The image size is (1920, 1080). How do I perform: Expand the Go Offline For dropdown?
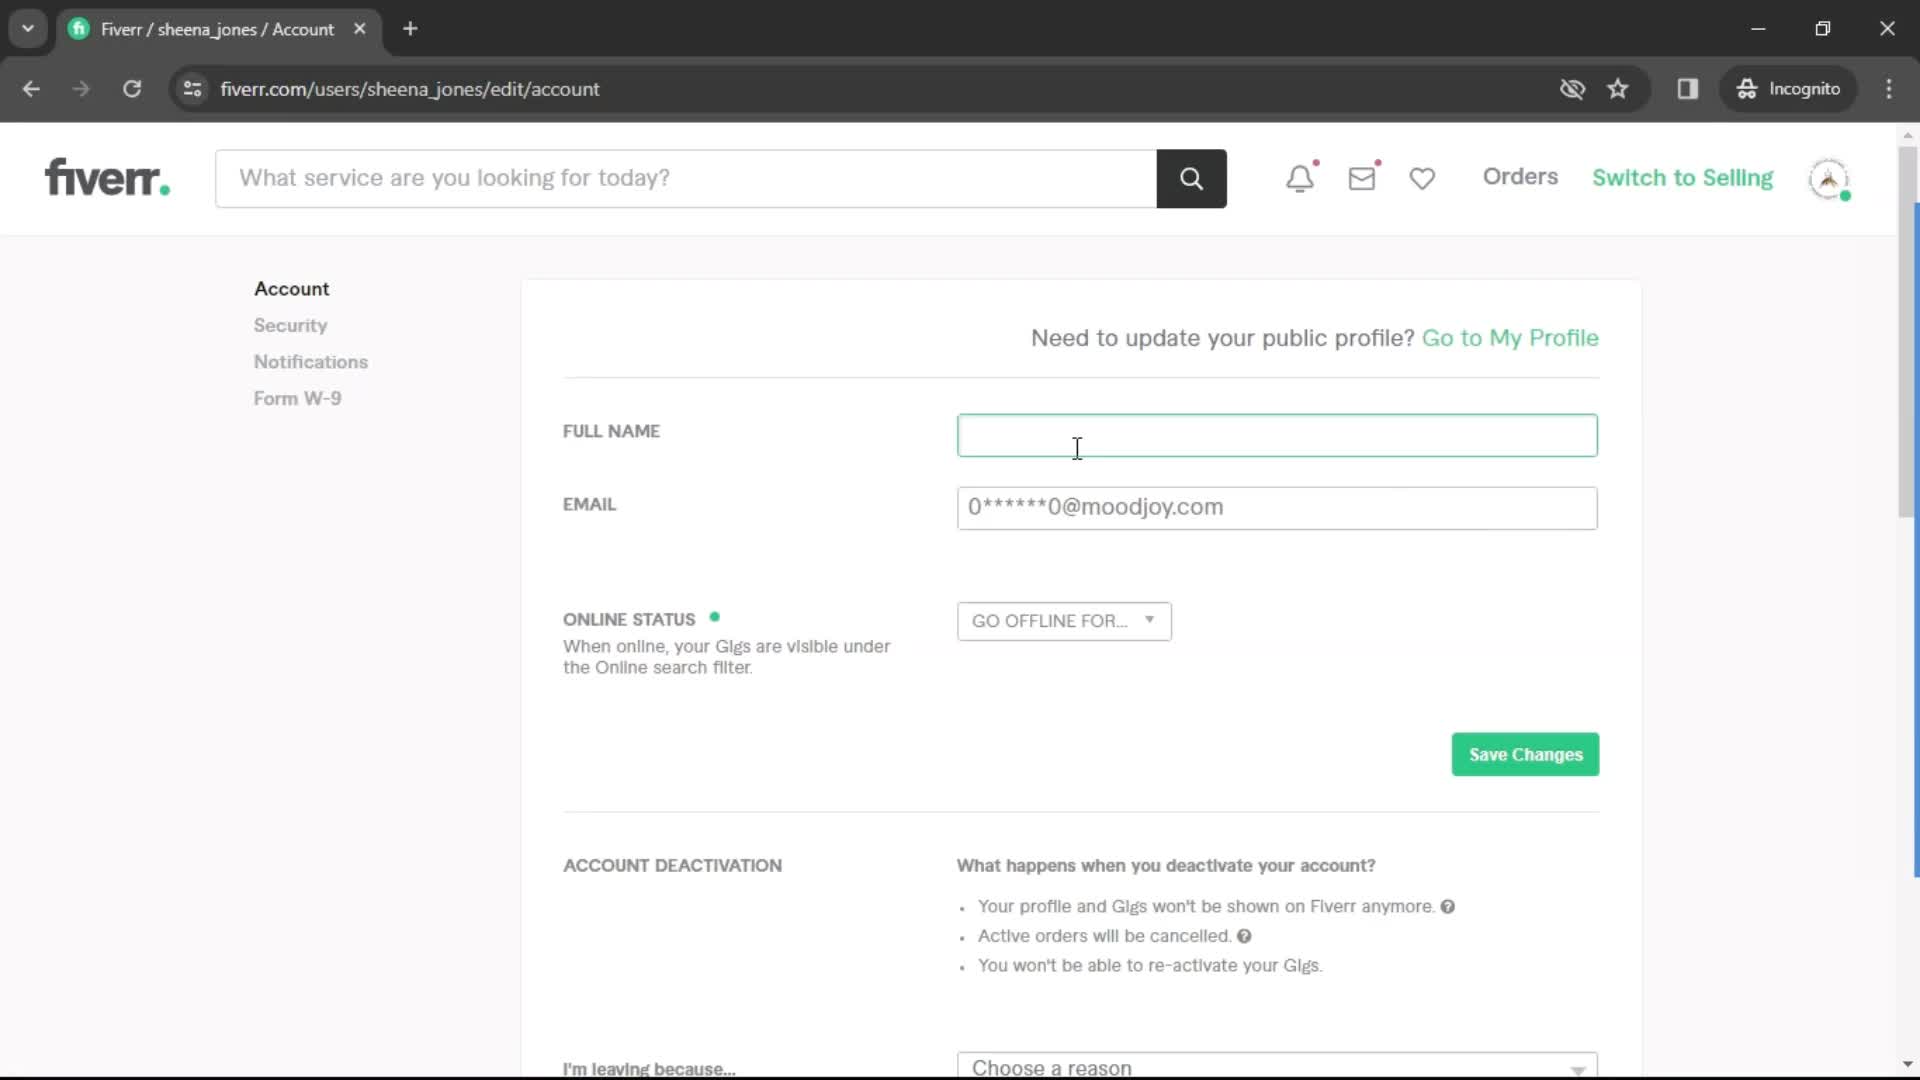tap(1060, 621)
